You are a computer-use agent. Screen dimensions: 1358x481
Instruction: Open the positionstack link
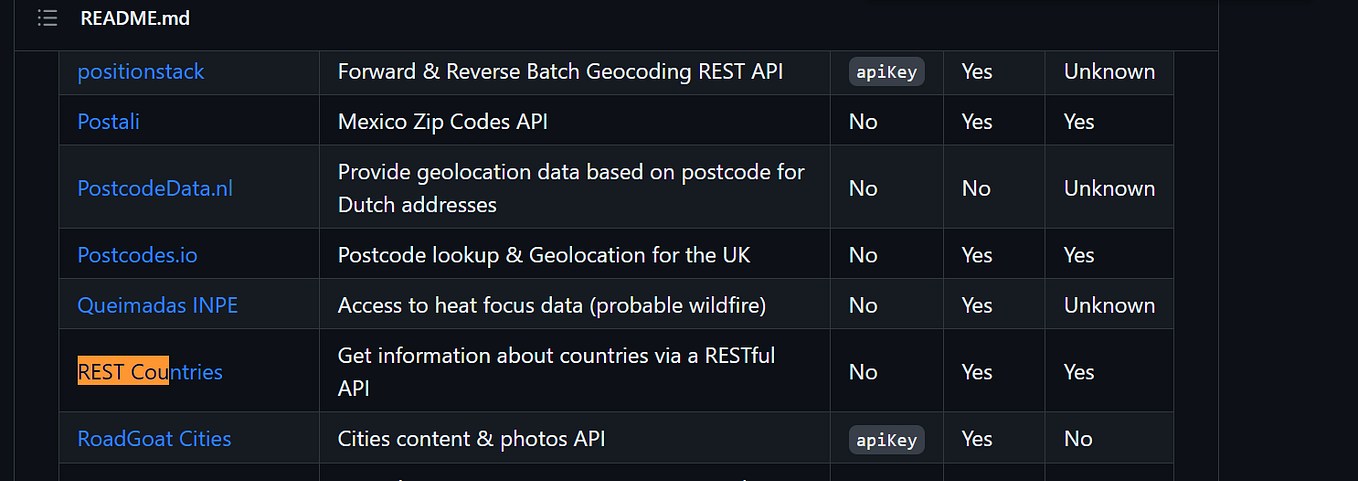click(x=141, y=71)
